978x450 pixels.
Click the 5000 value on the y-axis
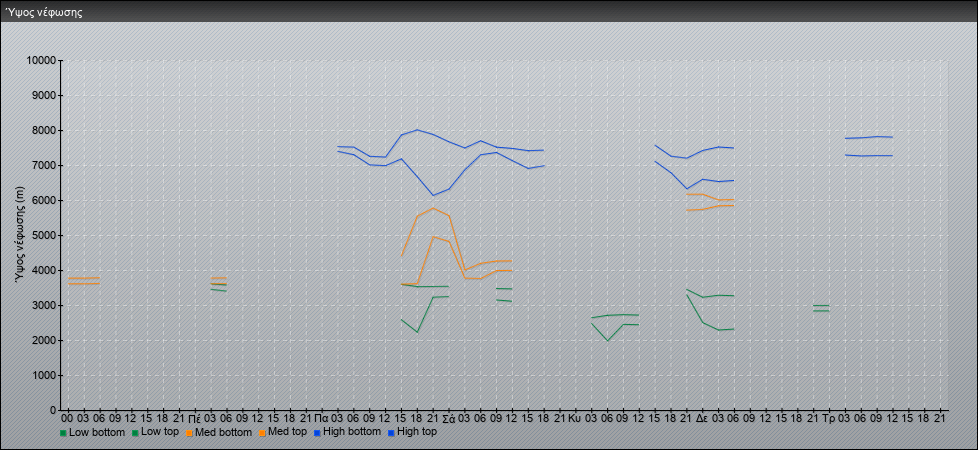(44, 235)
